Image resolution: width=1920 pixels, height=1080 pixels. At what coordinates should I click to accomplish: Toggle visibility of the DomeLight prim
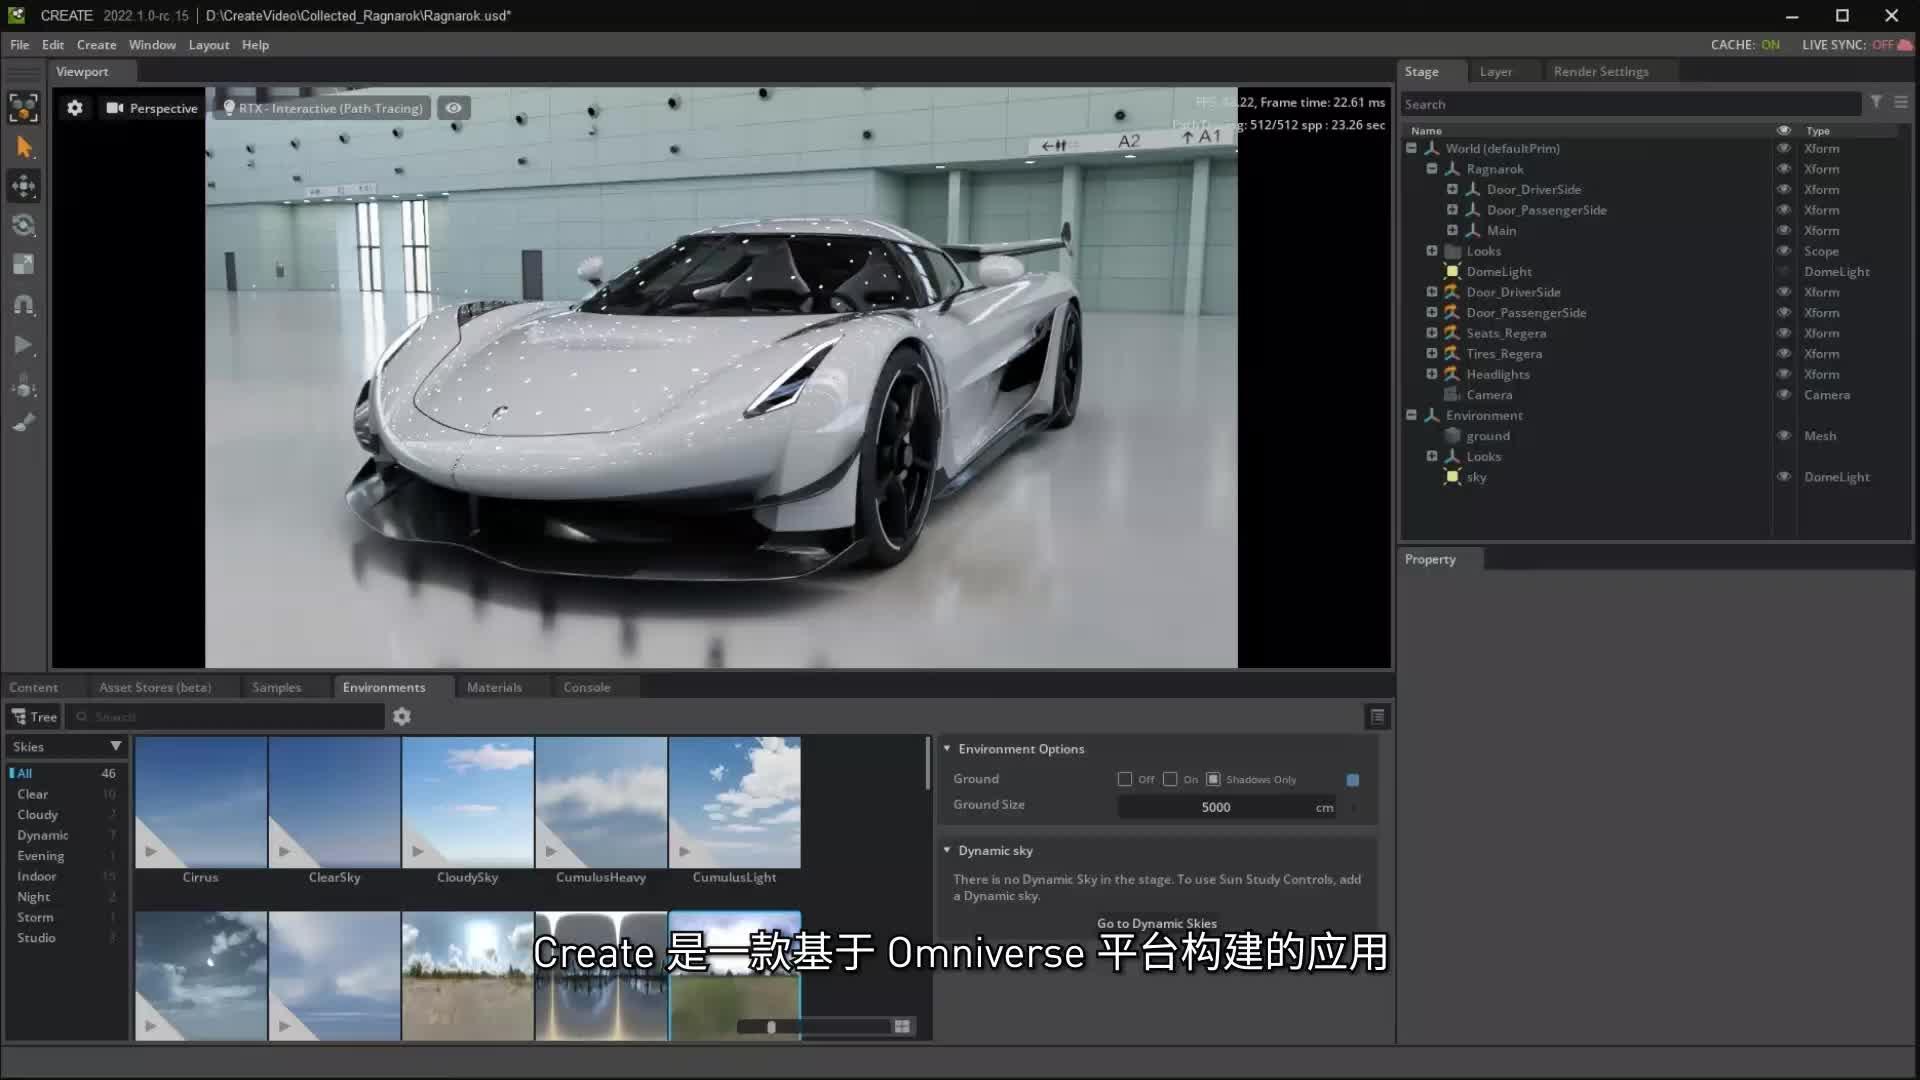(1785, 271)
